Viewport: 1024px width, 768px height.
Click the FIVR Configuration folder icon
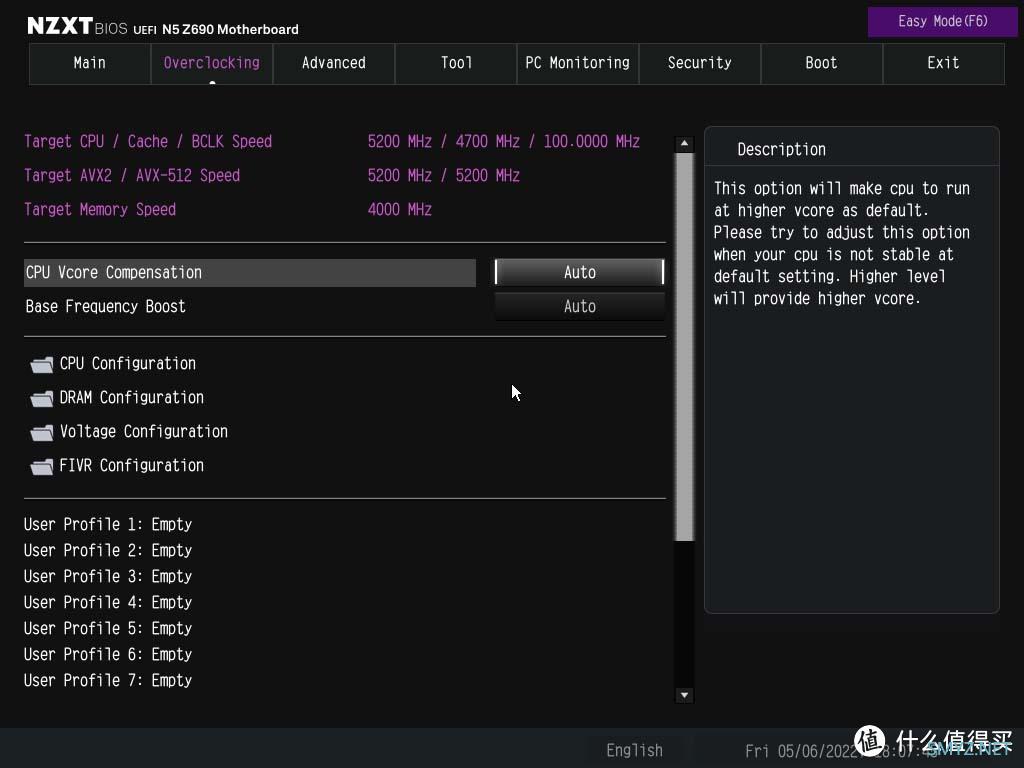point(42,467)
